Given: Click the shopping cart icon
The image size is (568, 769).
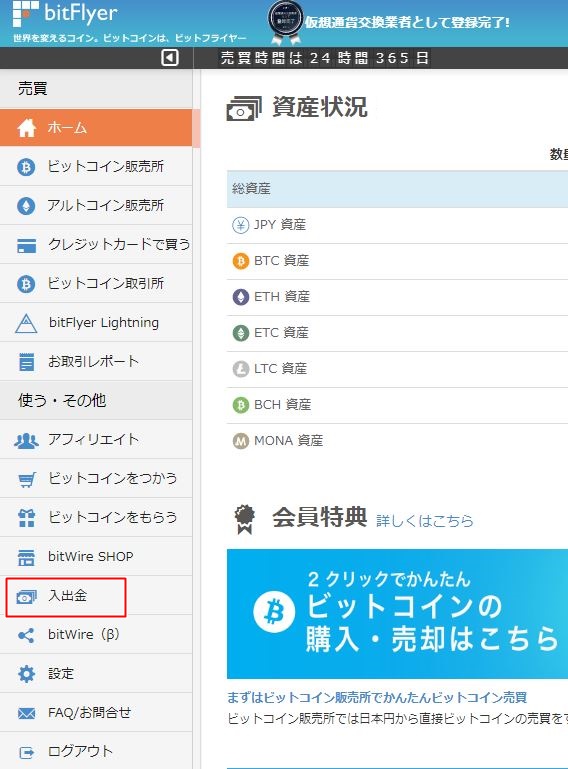Looking at the screenshot, I should coord(26,479).
